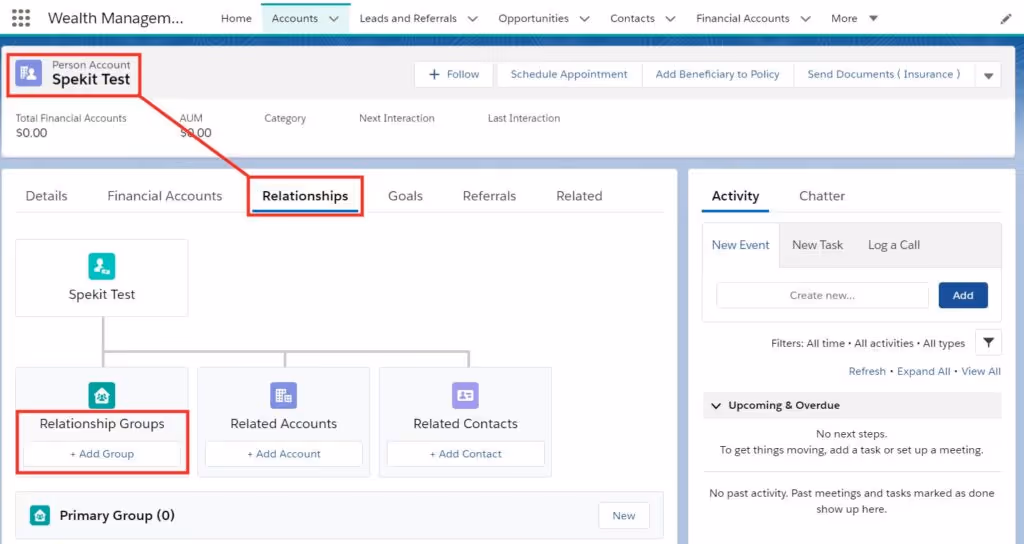This screenshot has height=544, width=1024.
Task: Click + Add Group button
Action: click(102, 454)
